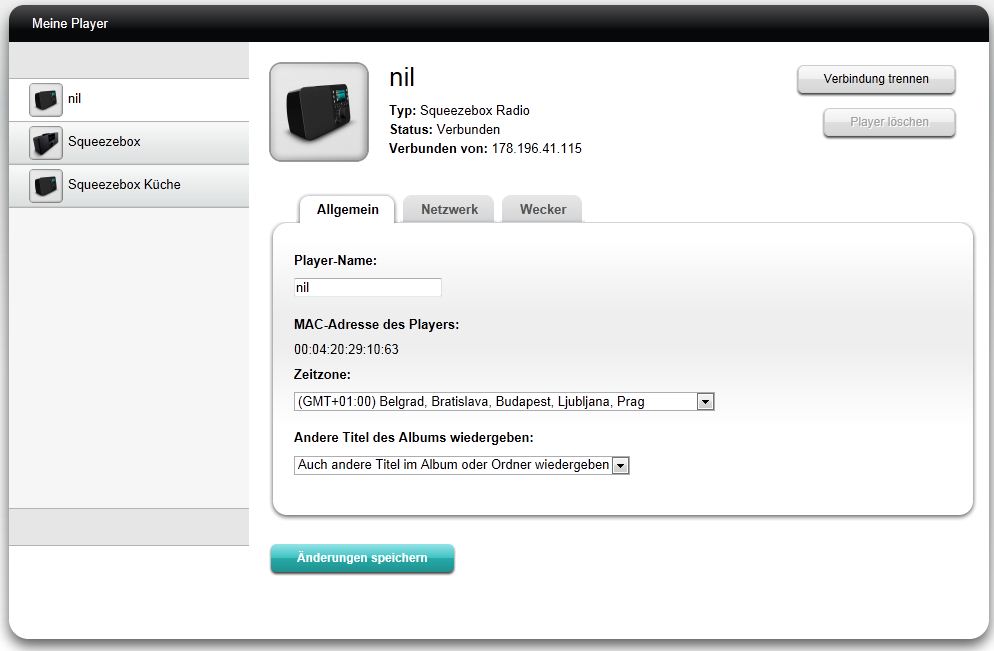Viewport: 994px width, 651px height.
Task: Click the large Squeezebox Radio device image
Action: (x=319, y=112)
